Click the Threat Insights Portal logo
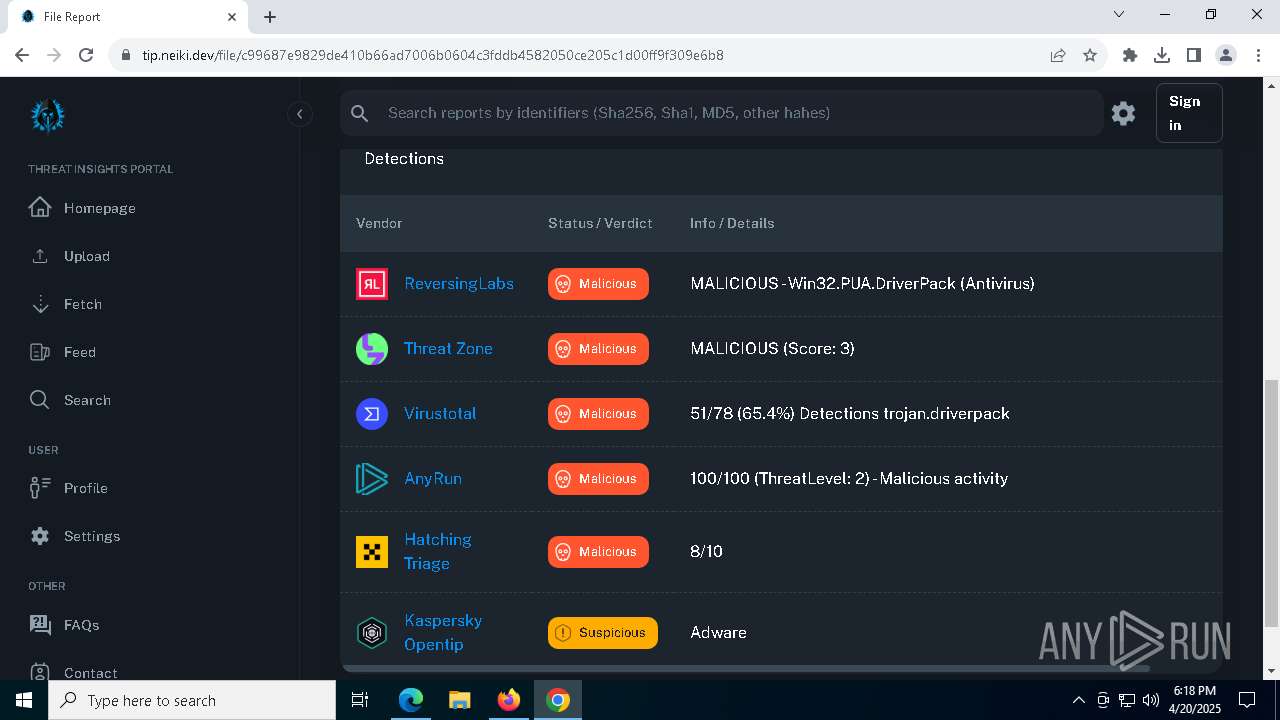 click(x=47, y=115)
